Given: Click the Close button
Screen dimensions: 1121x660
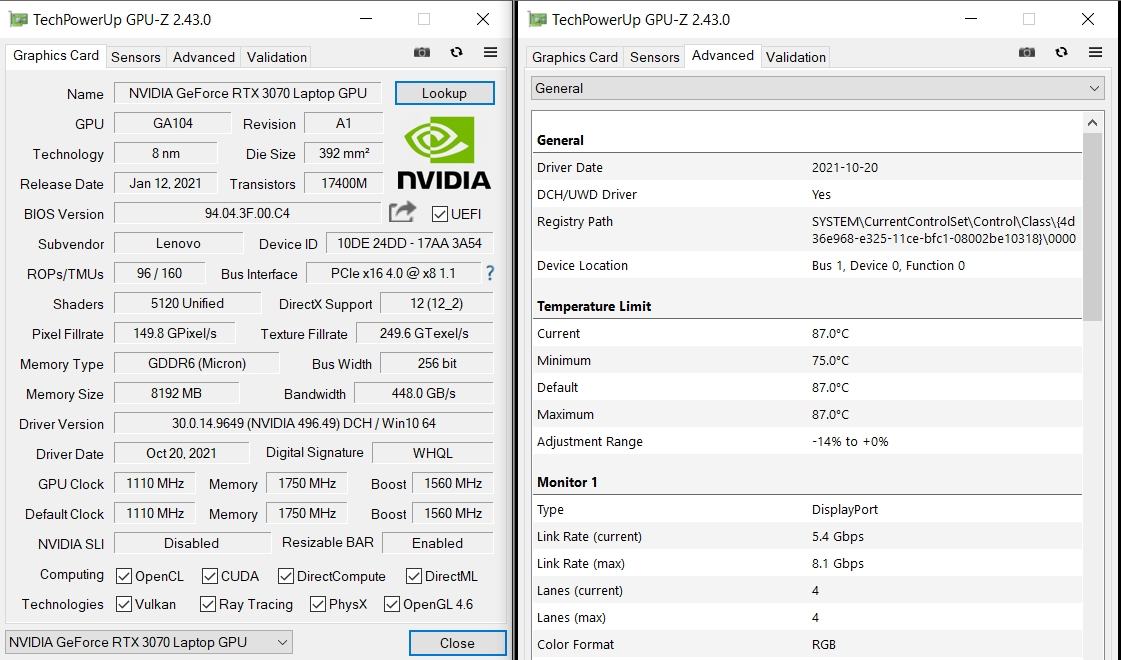Looking at the screenshot, I should [458, 643].
